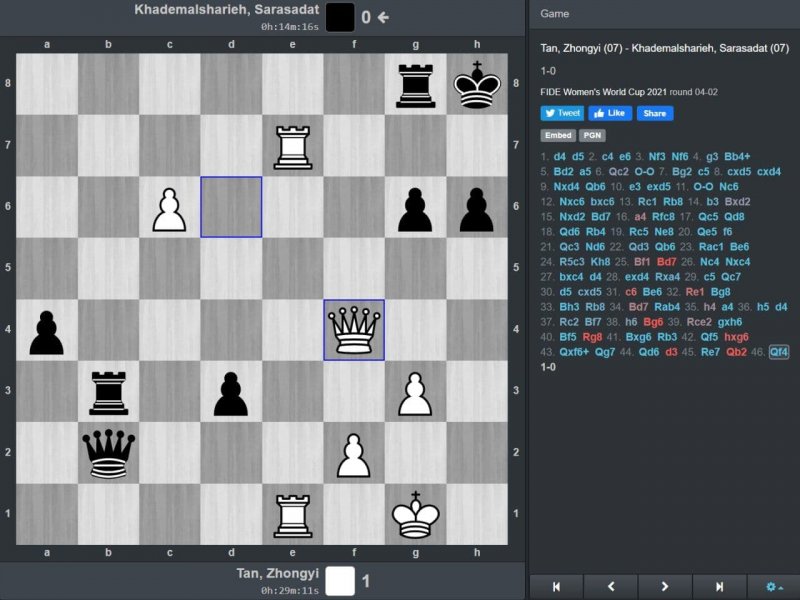
Task: Advance to the next move
Action: coord(665,587)
